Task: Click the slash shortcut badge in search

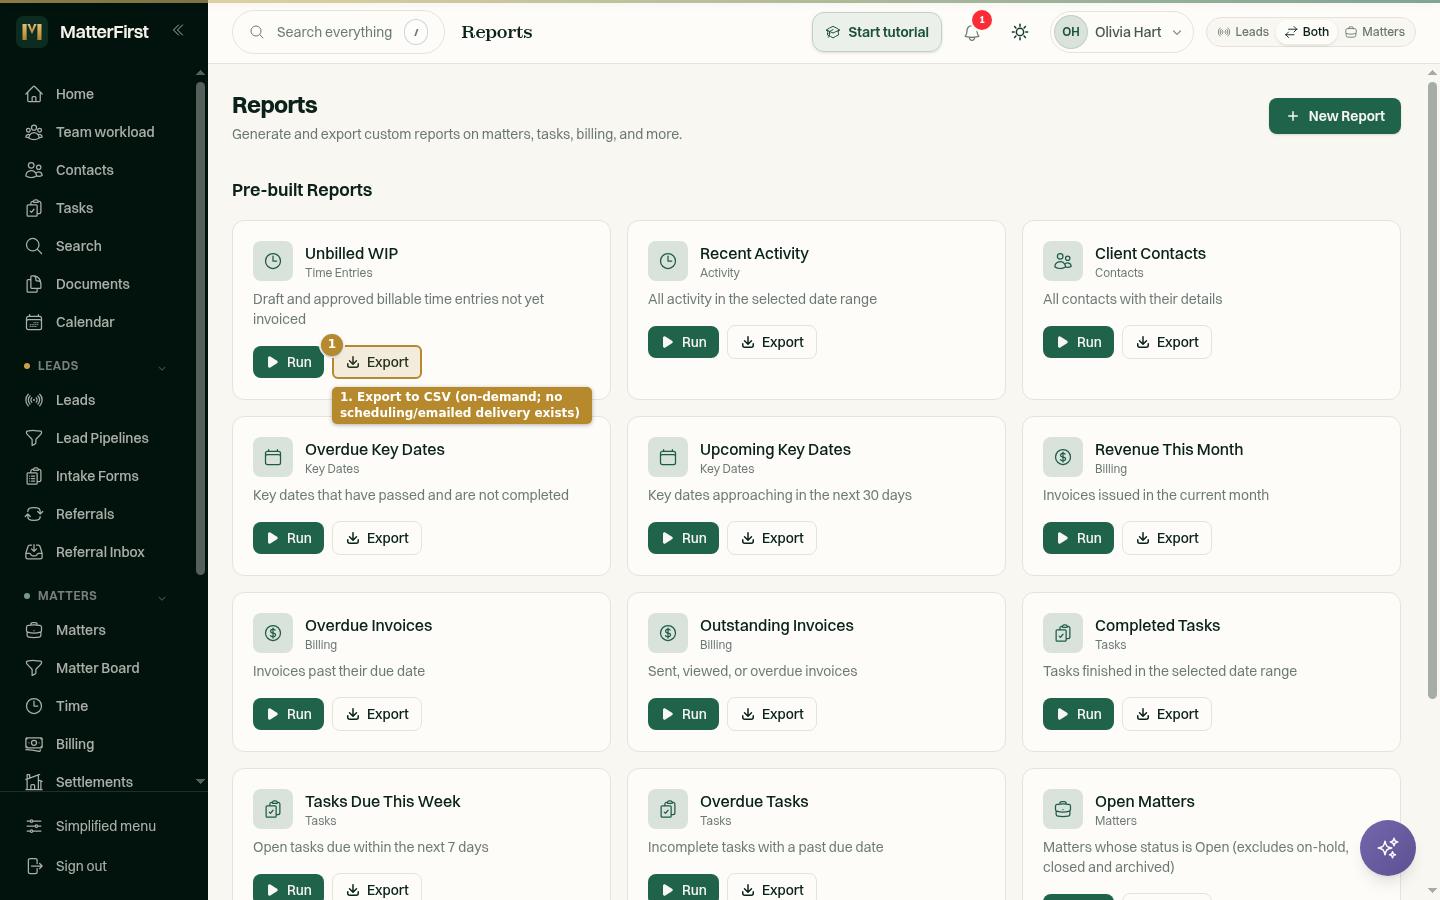Action: (x=416, y=32)
